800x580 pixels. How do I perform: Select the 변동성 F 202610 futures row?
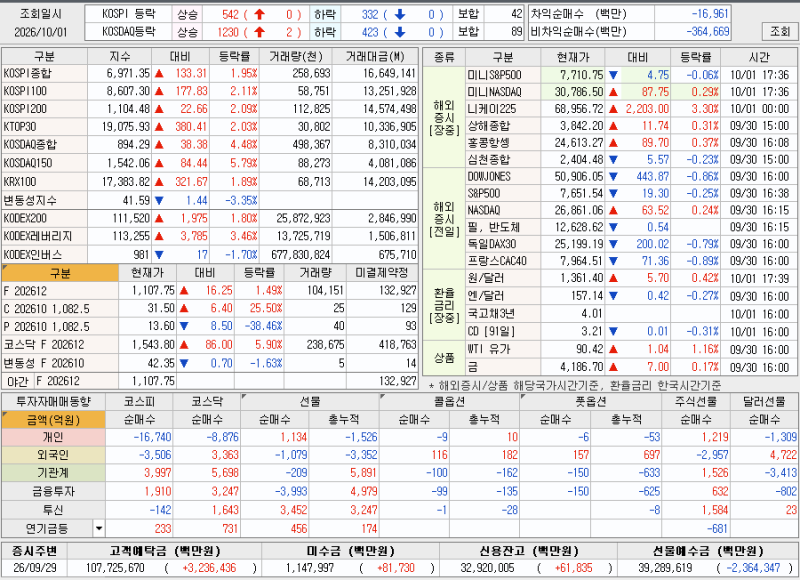210,363
